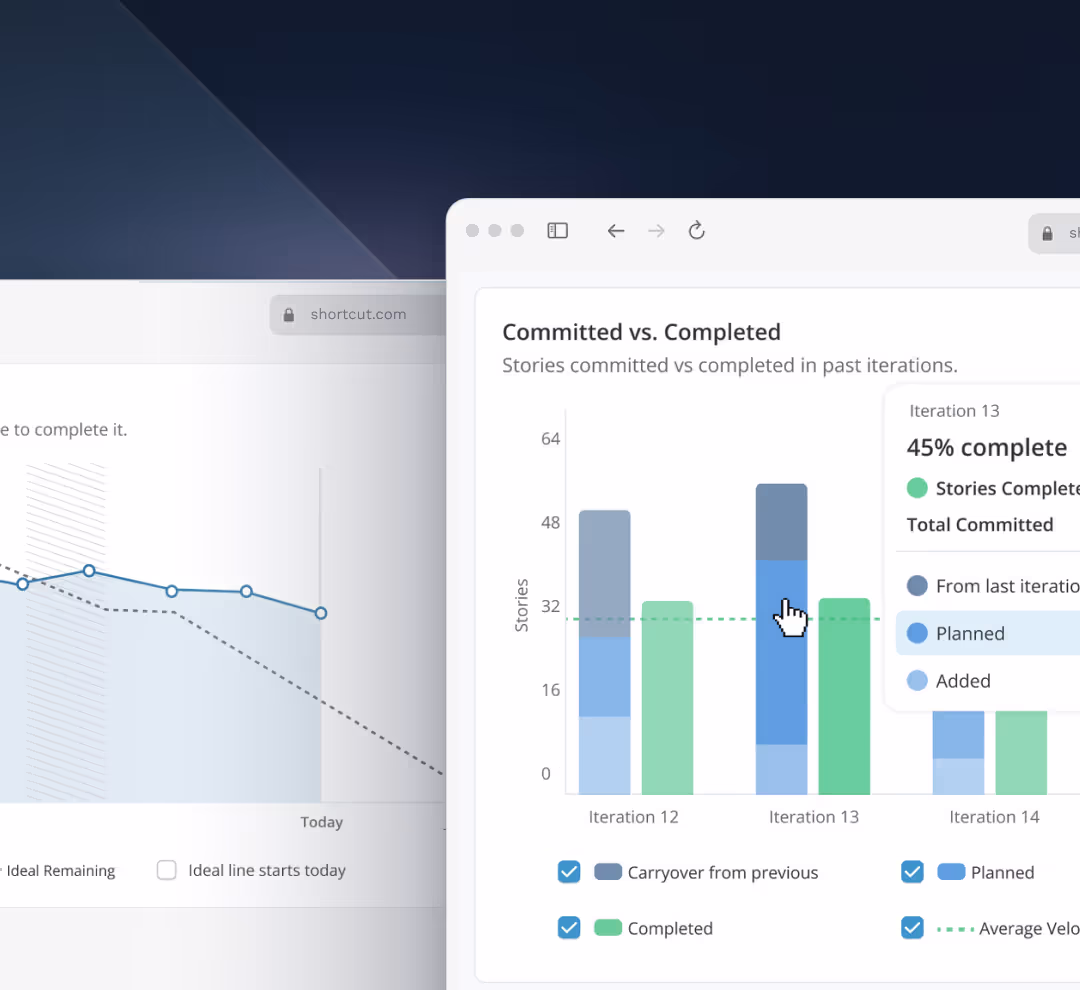Click the Iteration 13 axis label
Viewport: 1080px width, 990px height.
click(x=813, y=817)
